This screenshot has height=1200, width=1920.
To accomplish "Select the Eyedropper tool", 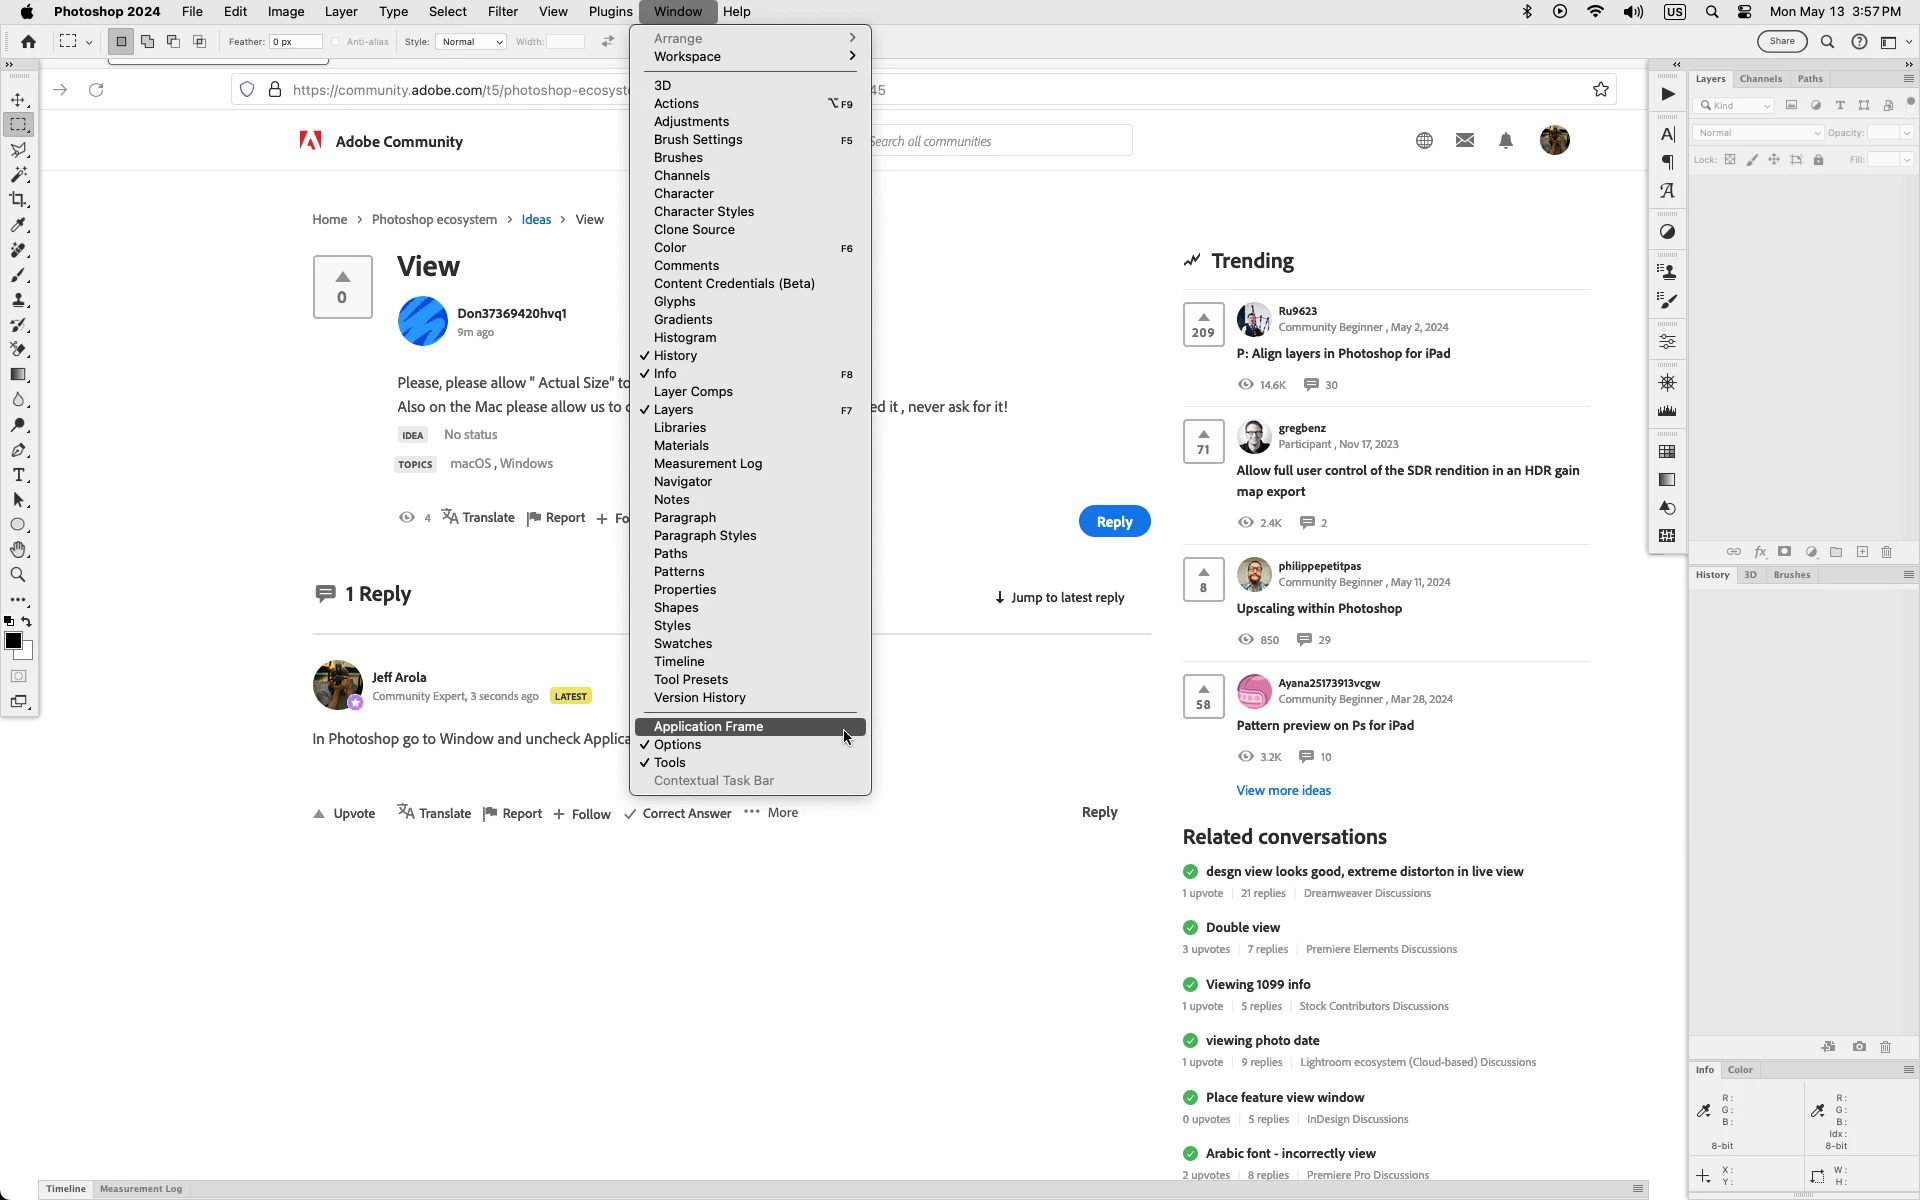I will click(18, 225).
